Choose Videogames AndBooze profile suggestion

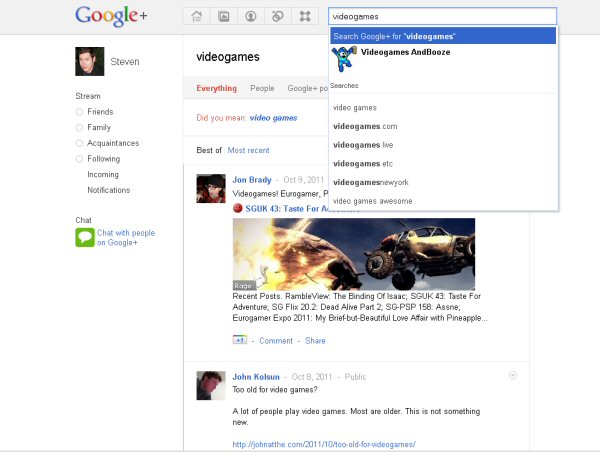443,59
